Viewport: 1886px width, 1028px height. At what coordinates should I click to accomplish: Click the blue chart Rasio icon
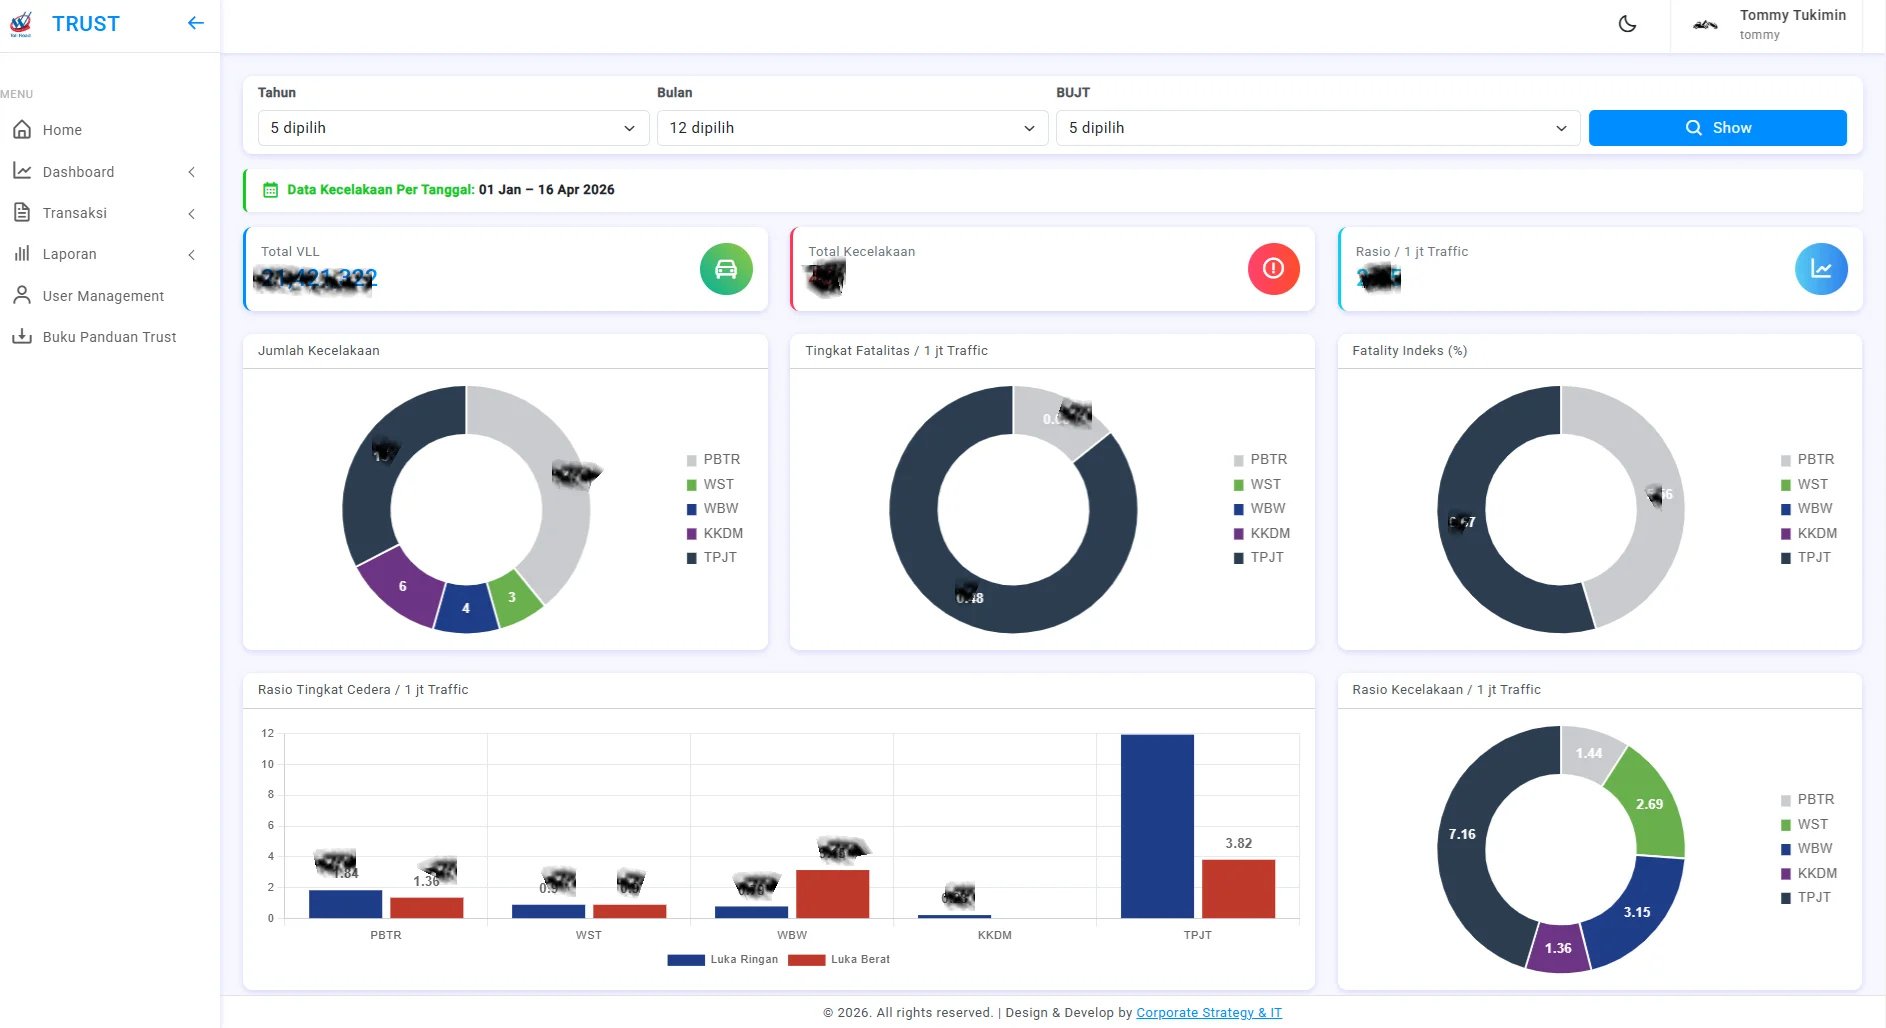[x=1821, y=269]
